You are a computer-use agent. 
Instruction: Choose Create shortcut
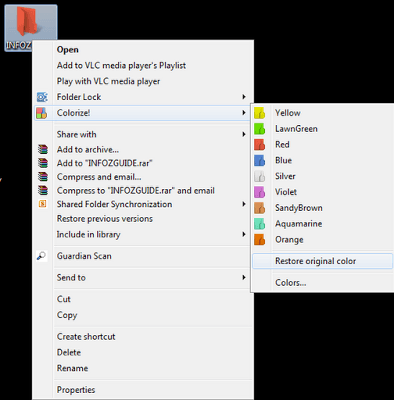pos(86,337)
